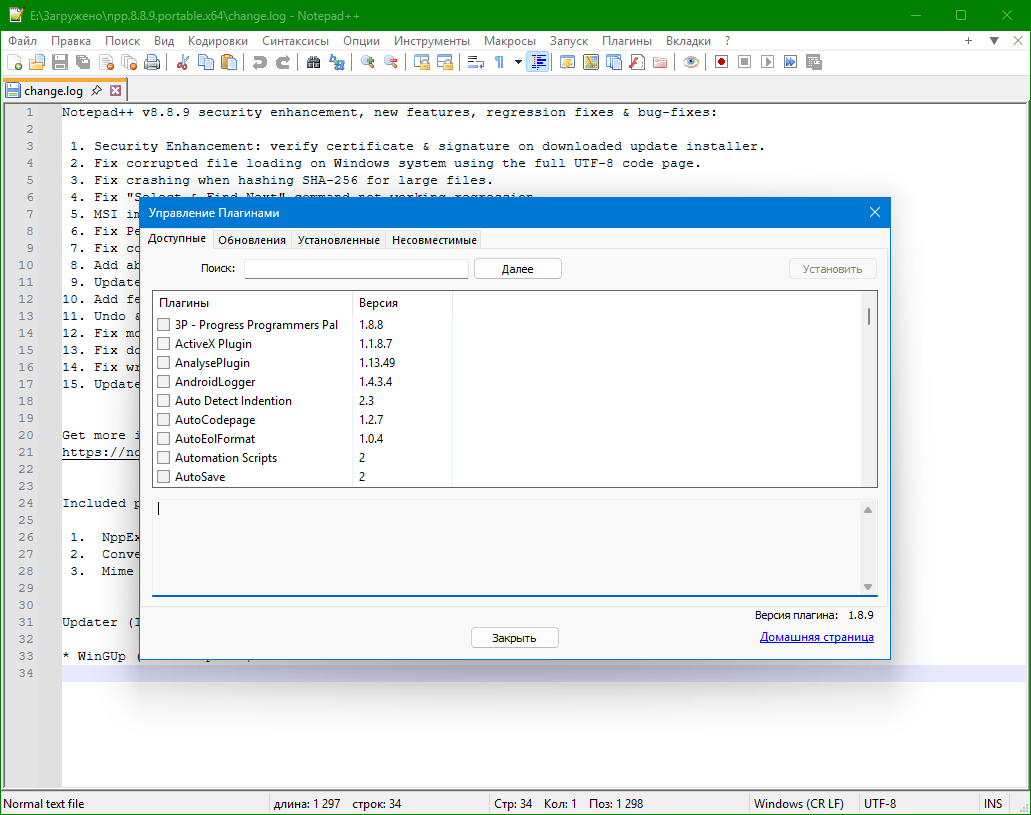Tick the Auto Detect Indention checkbox
This screenshot has height=815, width=1031.
(x=164, y=401)
